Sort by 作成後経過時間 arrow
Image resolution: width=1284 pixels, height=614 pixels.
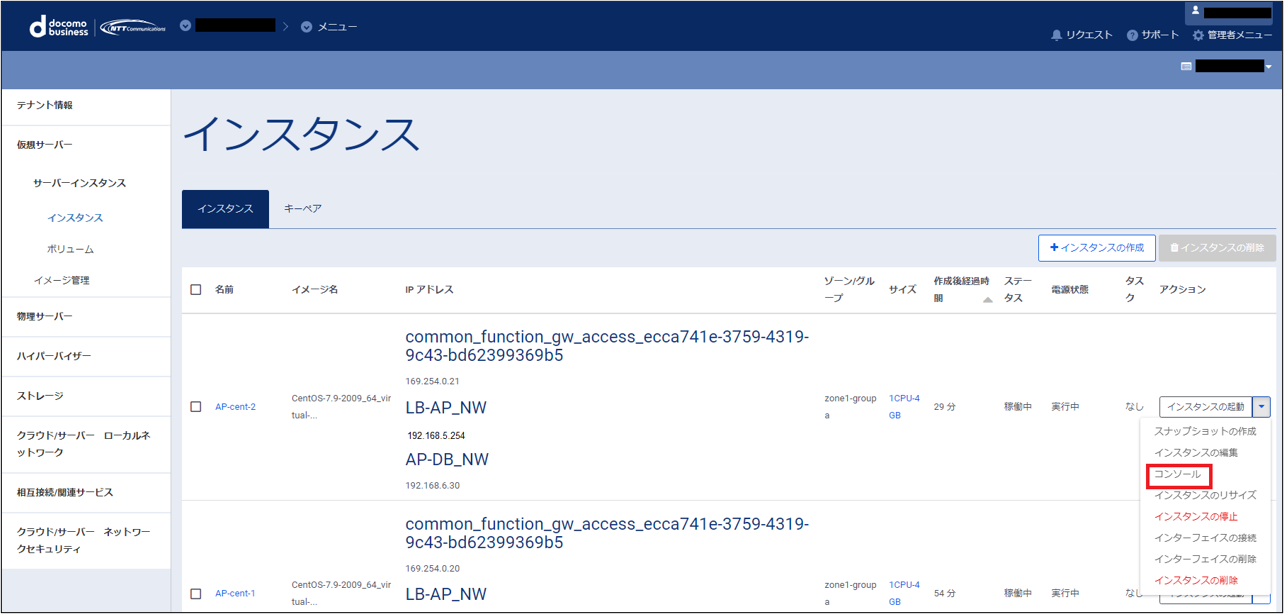tap(988, 299)
